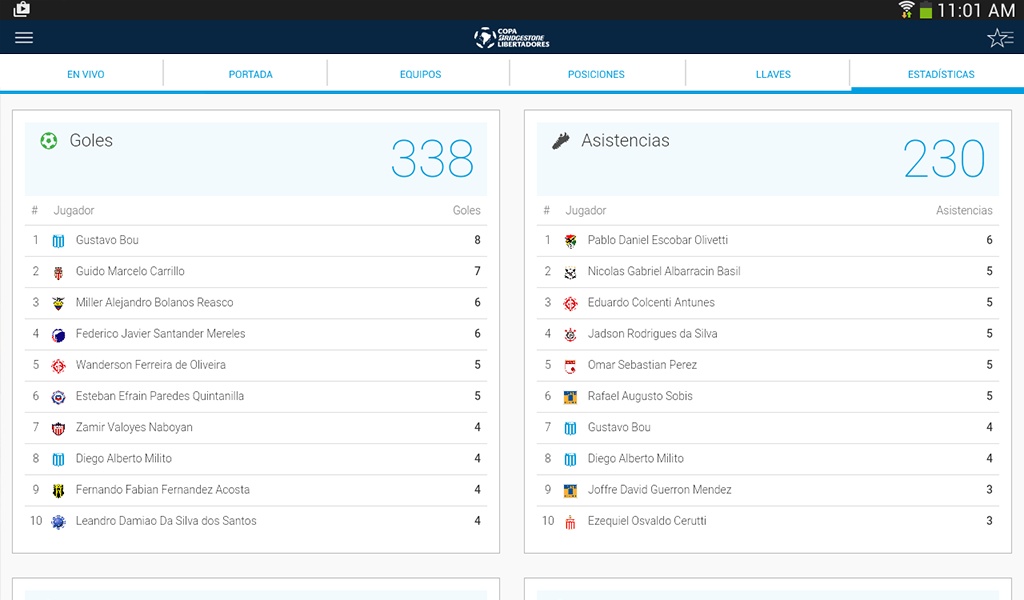Select the POSICIONES tab
The width and height of the screenshot is (1024, 600).
(596, 74)
